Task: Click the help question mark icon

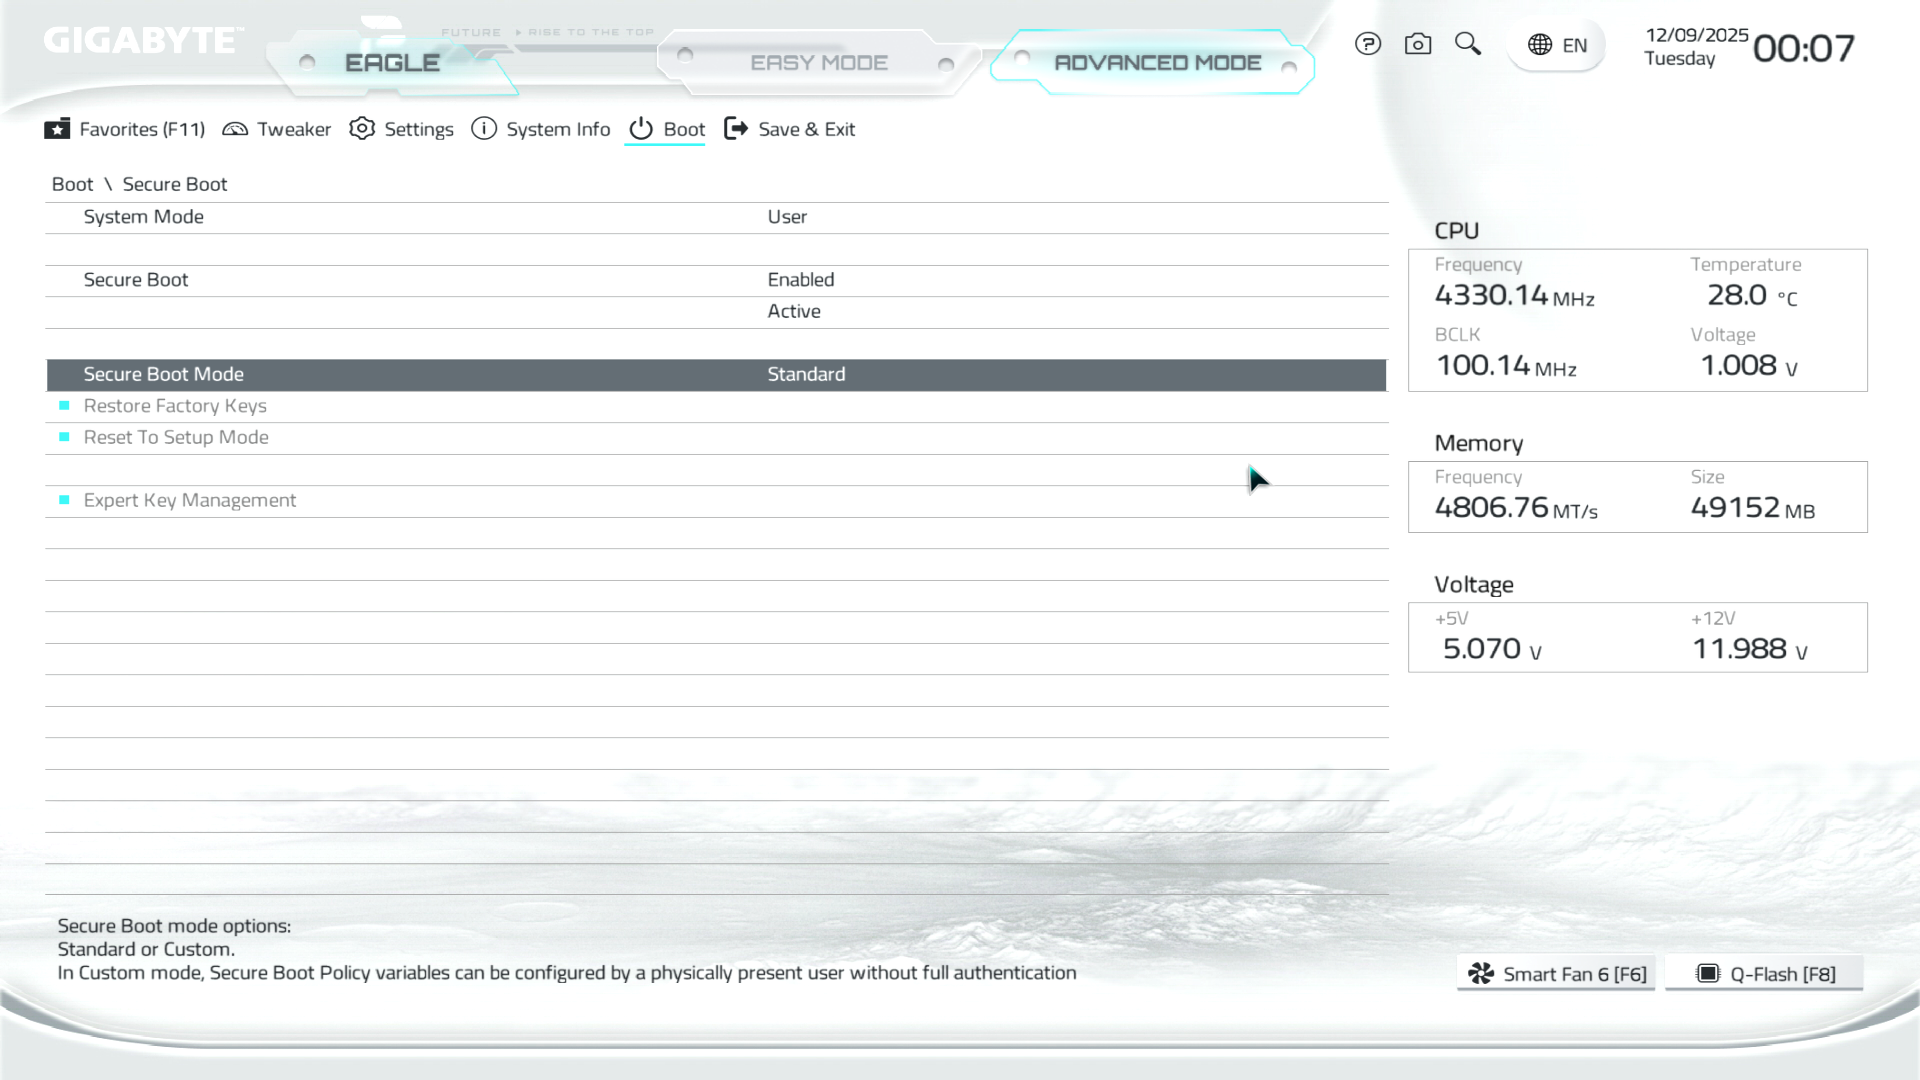Action: tap(1368, 44)
